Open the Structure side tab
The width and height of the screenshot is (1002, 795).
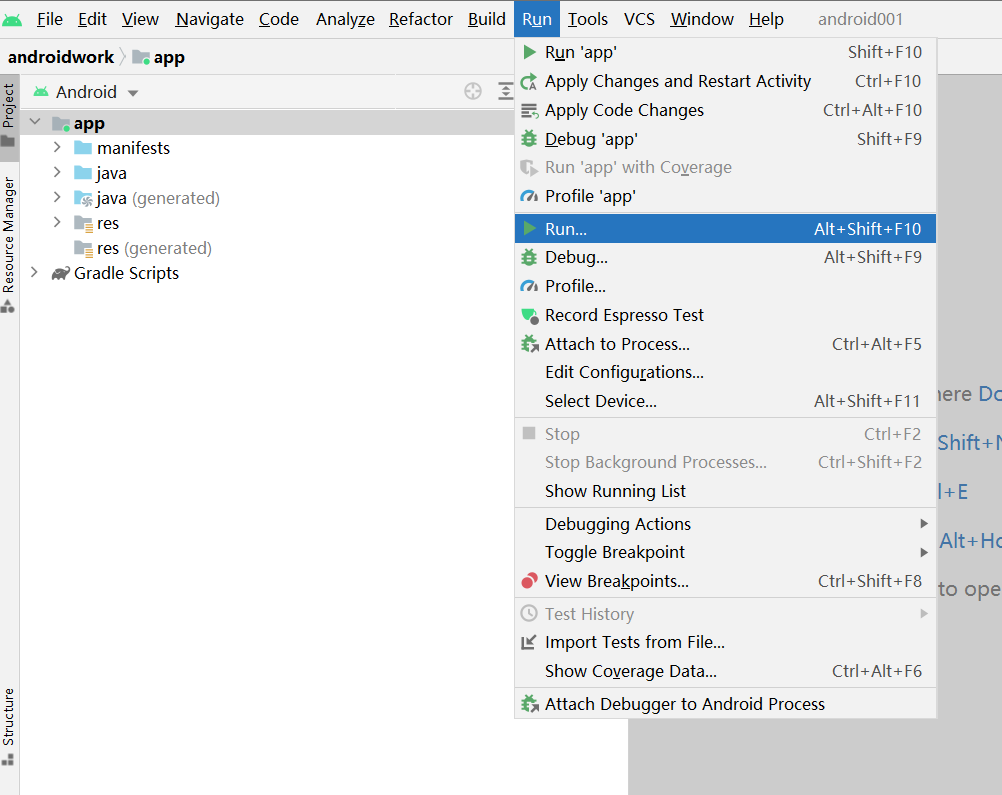point(8,727)
